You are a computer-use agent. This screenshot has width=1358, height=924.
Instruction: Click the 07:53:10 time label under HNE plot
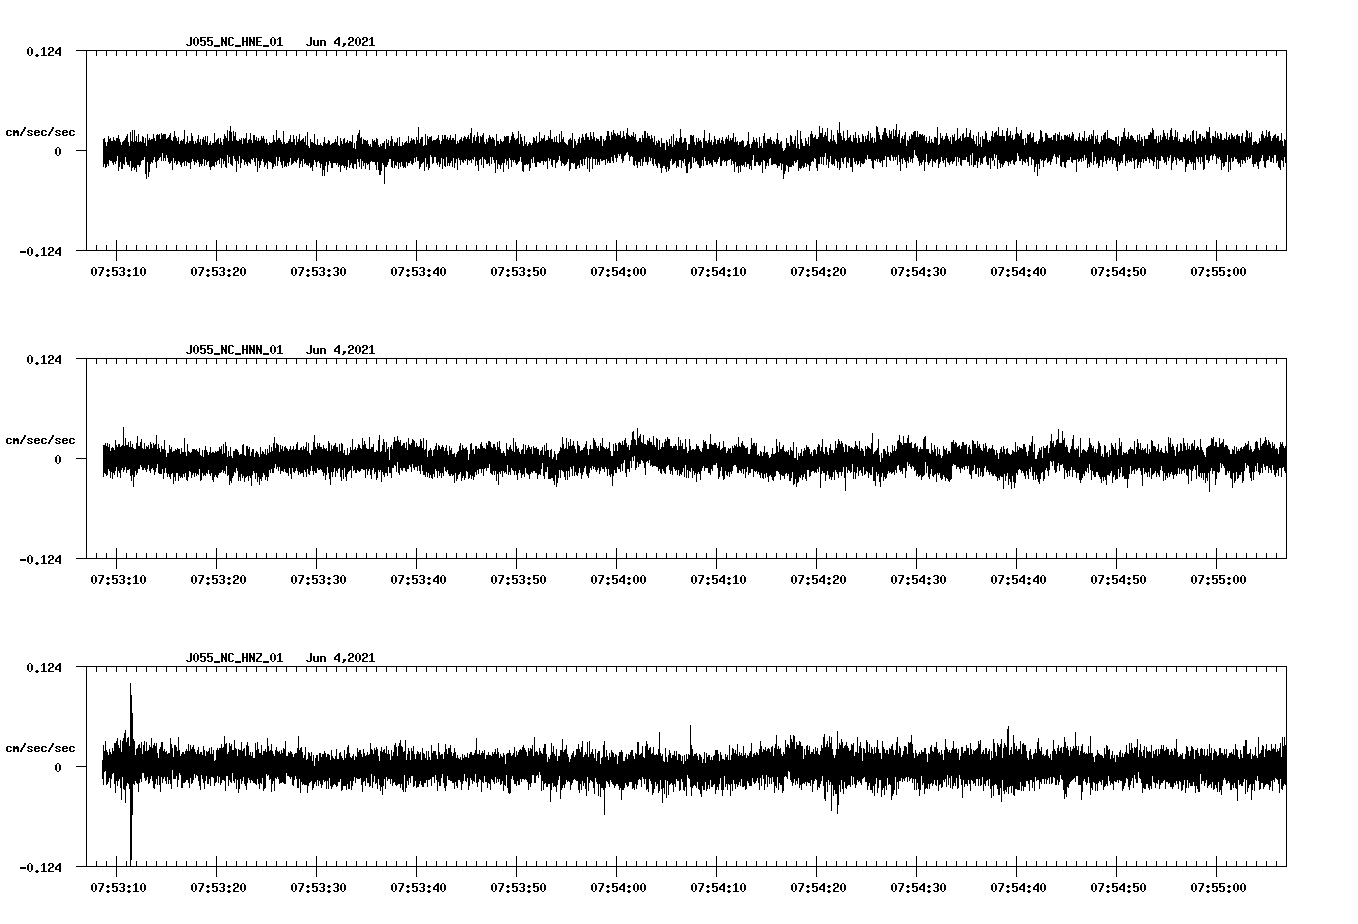click(x=118, y=272)
